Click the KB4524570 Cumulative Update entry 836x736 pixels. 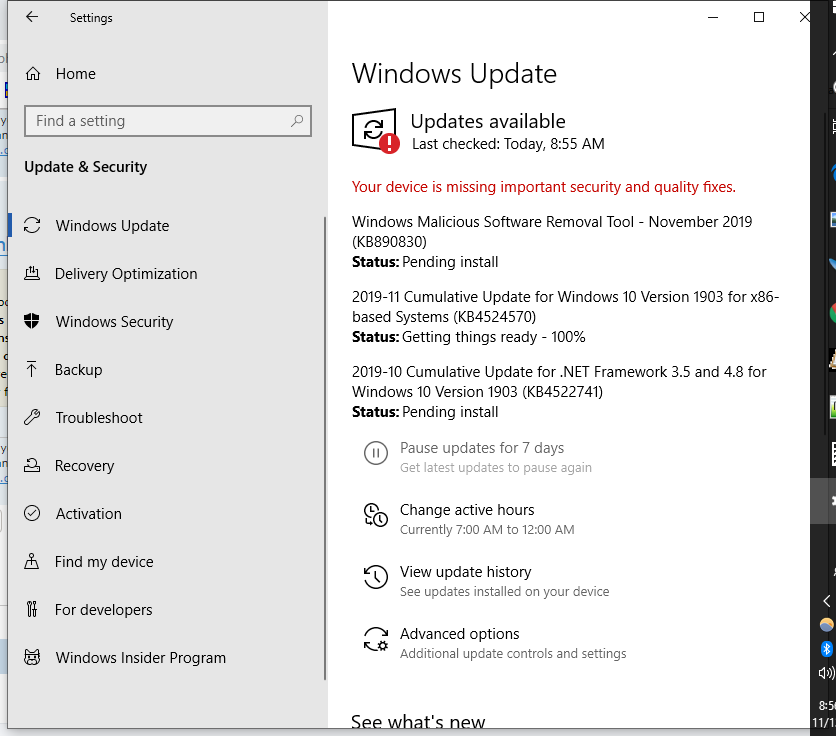coord(565,307)
